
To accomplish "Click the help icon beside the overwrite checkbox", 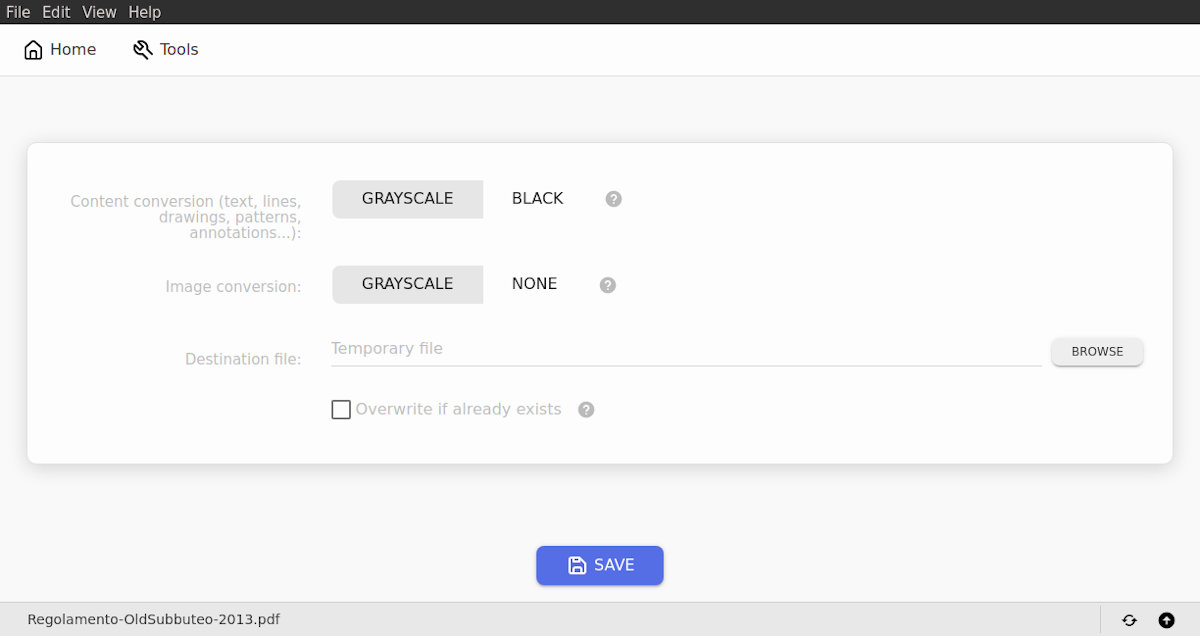I will coord(585,409).
